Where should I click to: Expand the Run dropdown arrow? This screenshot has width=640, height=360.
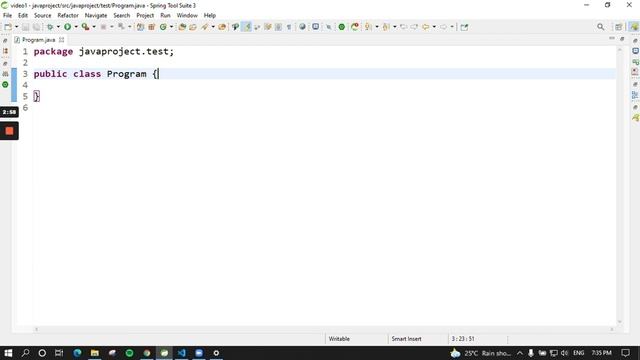pos(76,27)
